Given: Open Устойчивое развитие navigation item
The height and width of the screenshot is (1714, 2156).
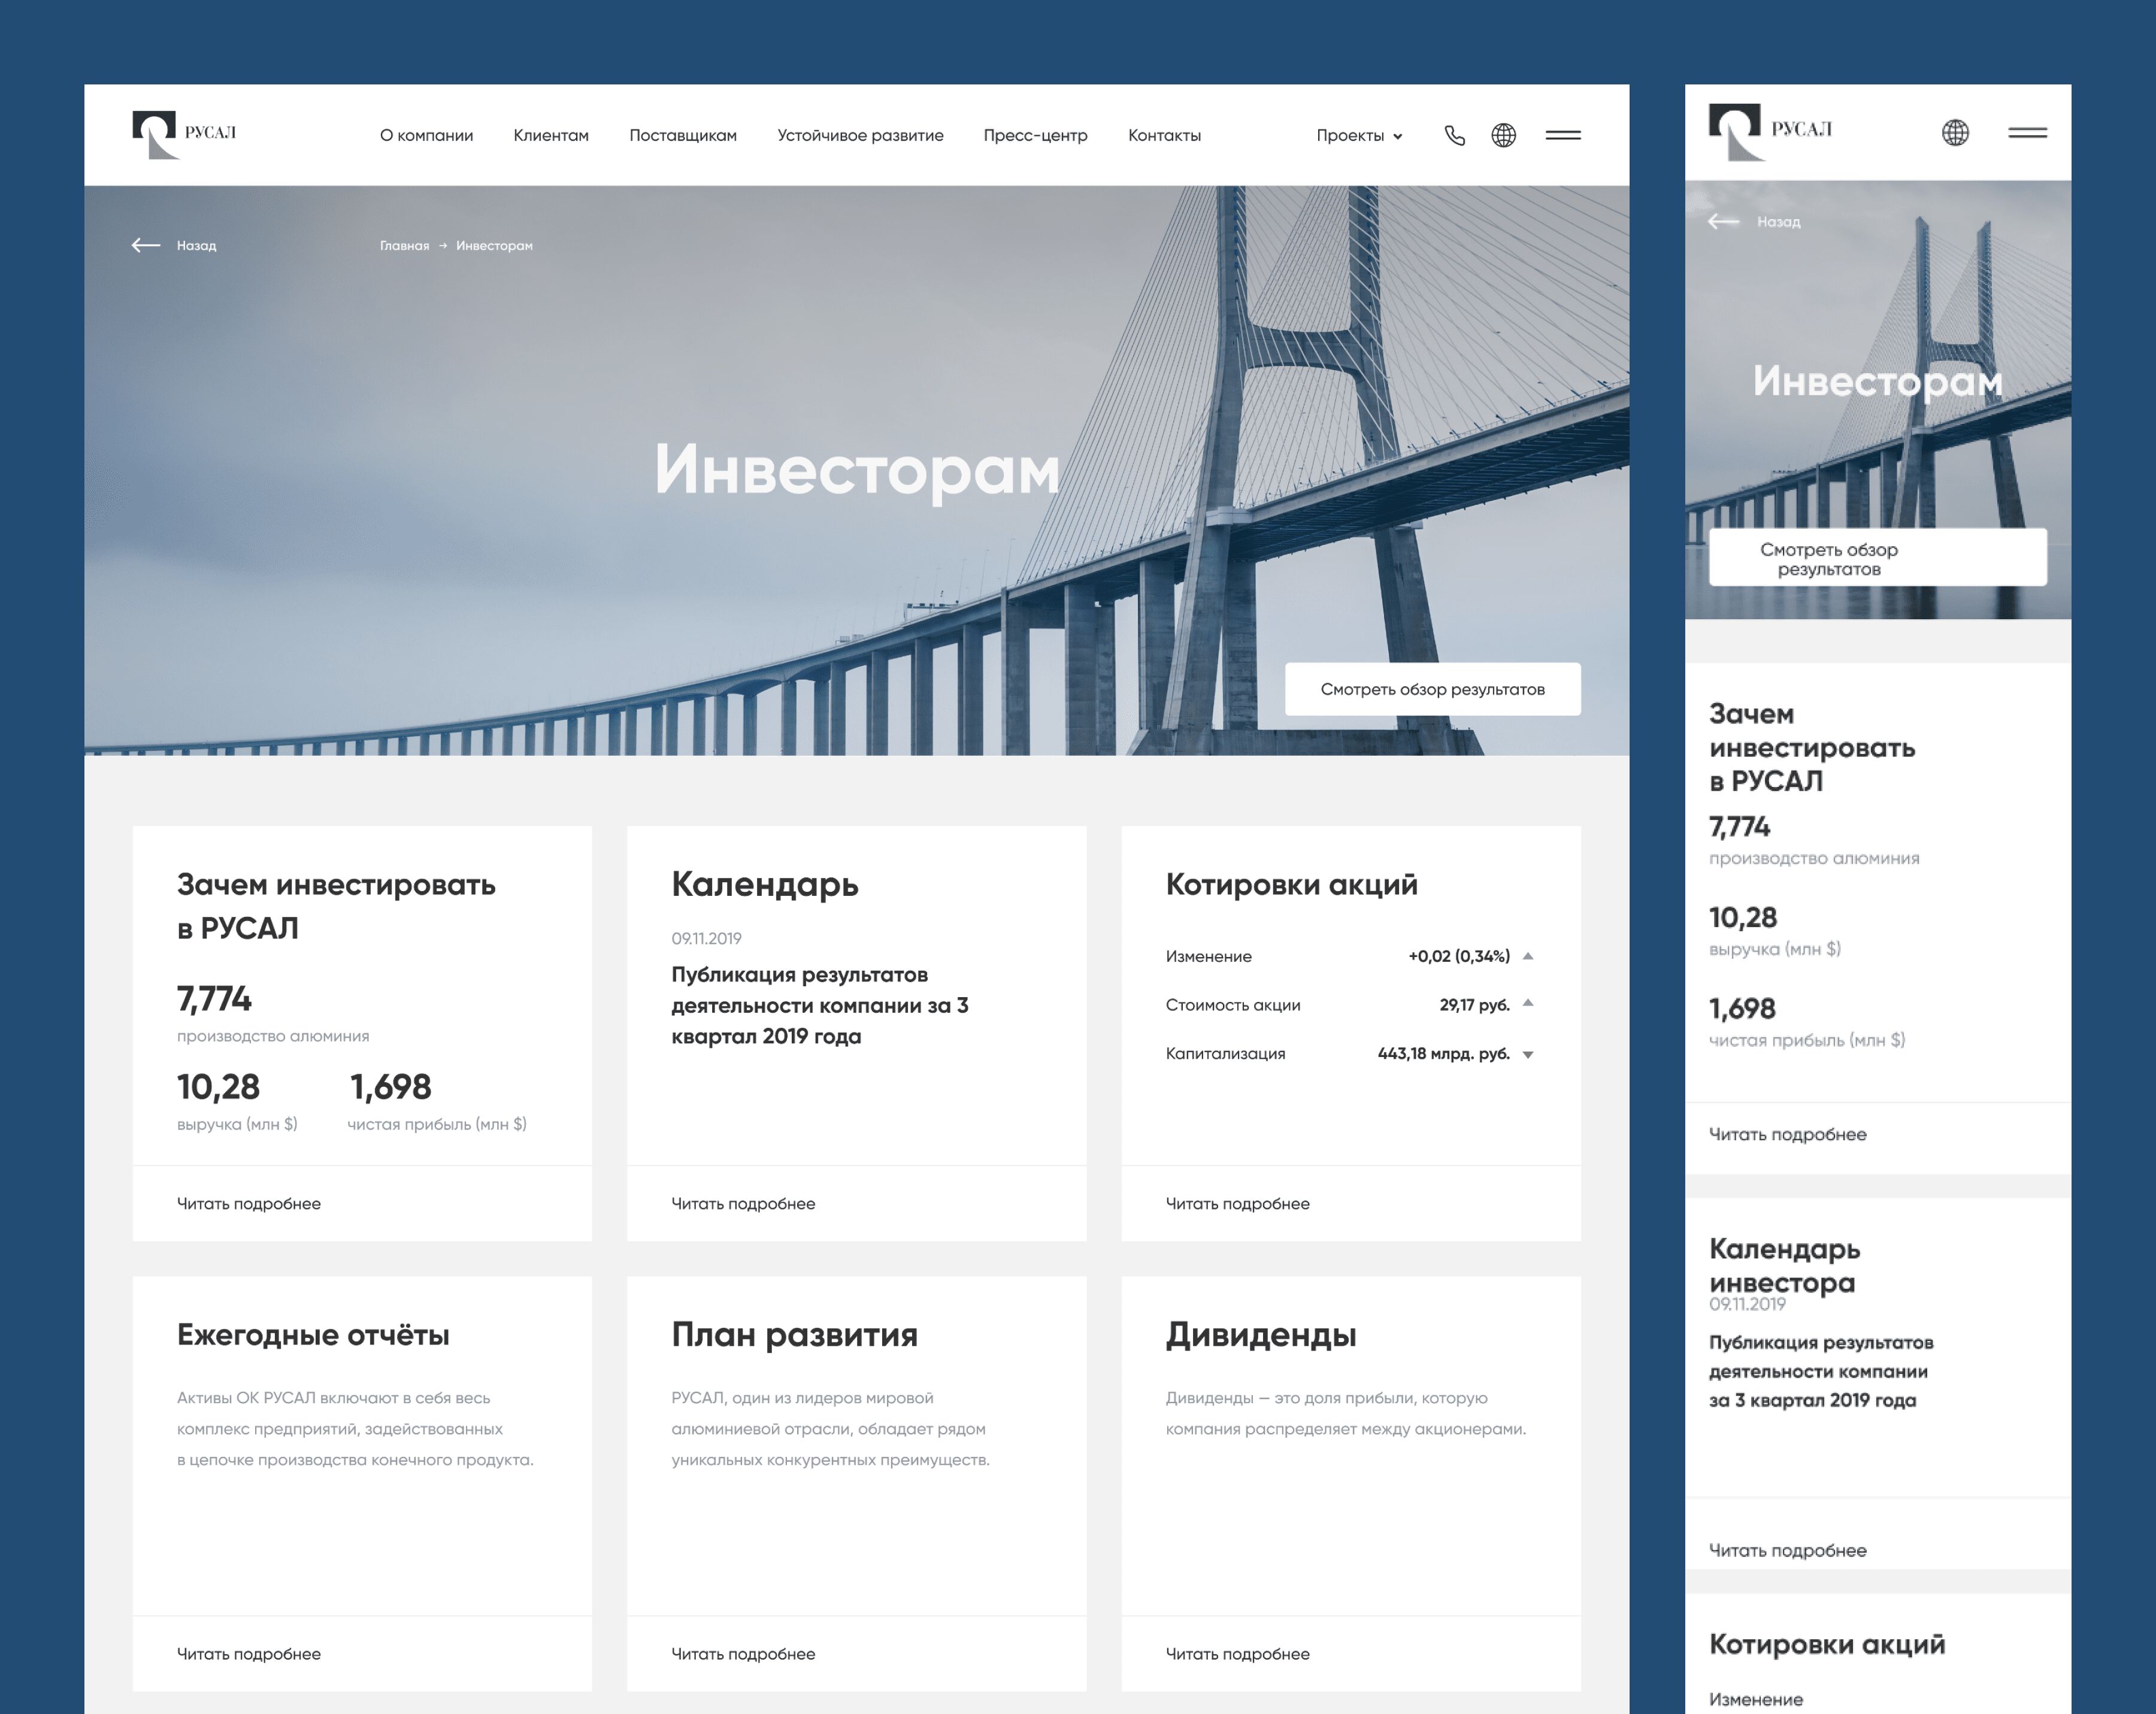Looking at the screenshot, I should coord(860,135).
